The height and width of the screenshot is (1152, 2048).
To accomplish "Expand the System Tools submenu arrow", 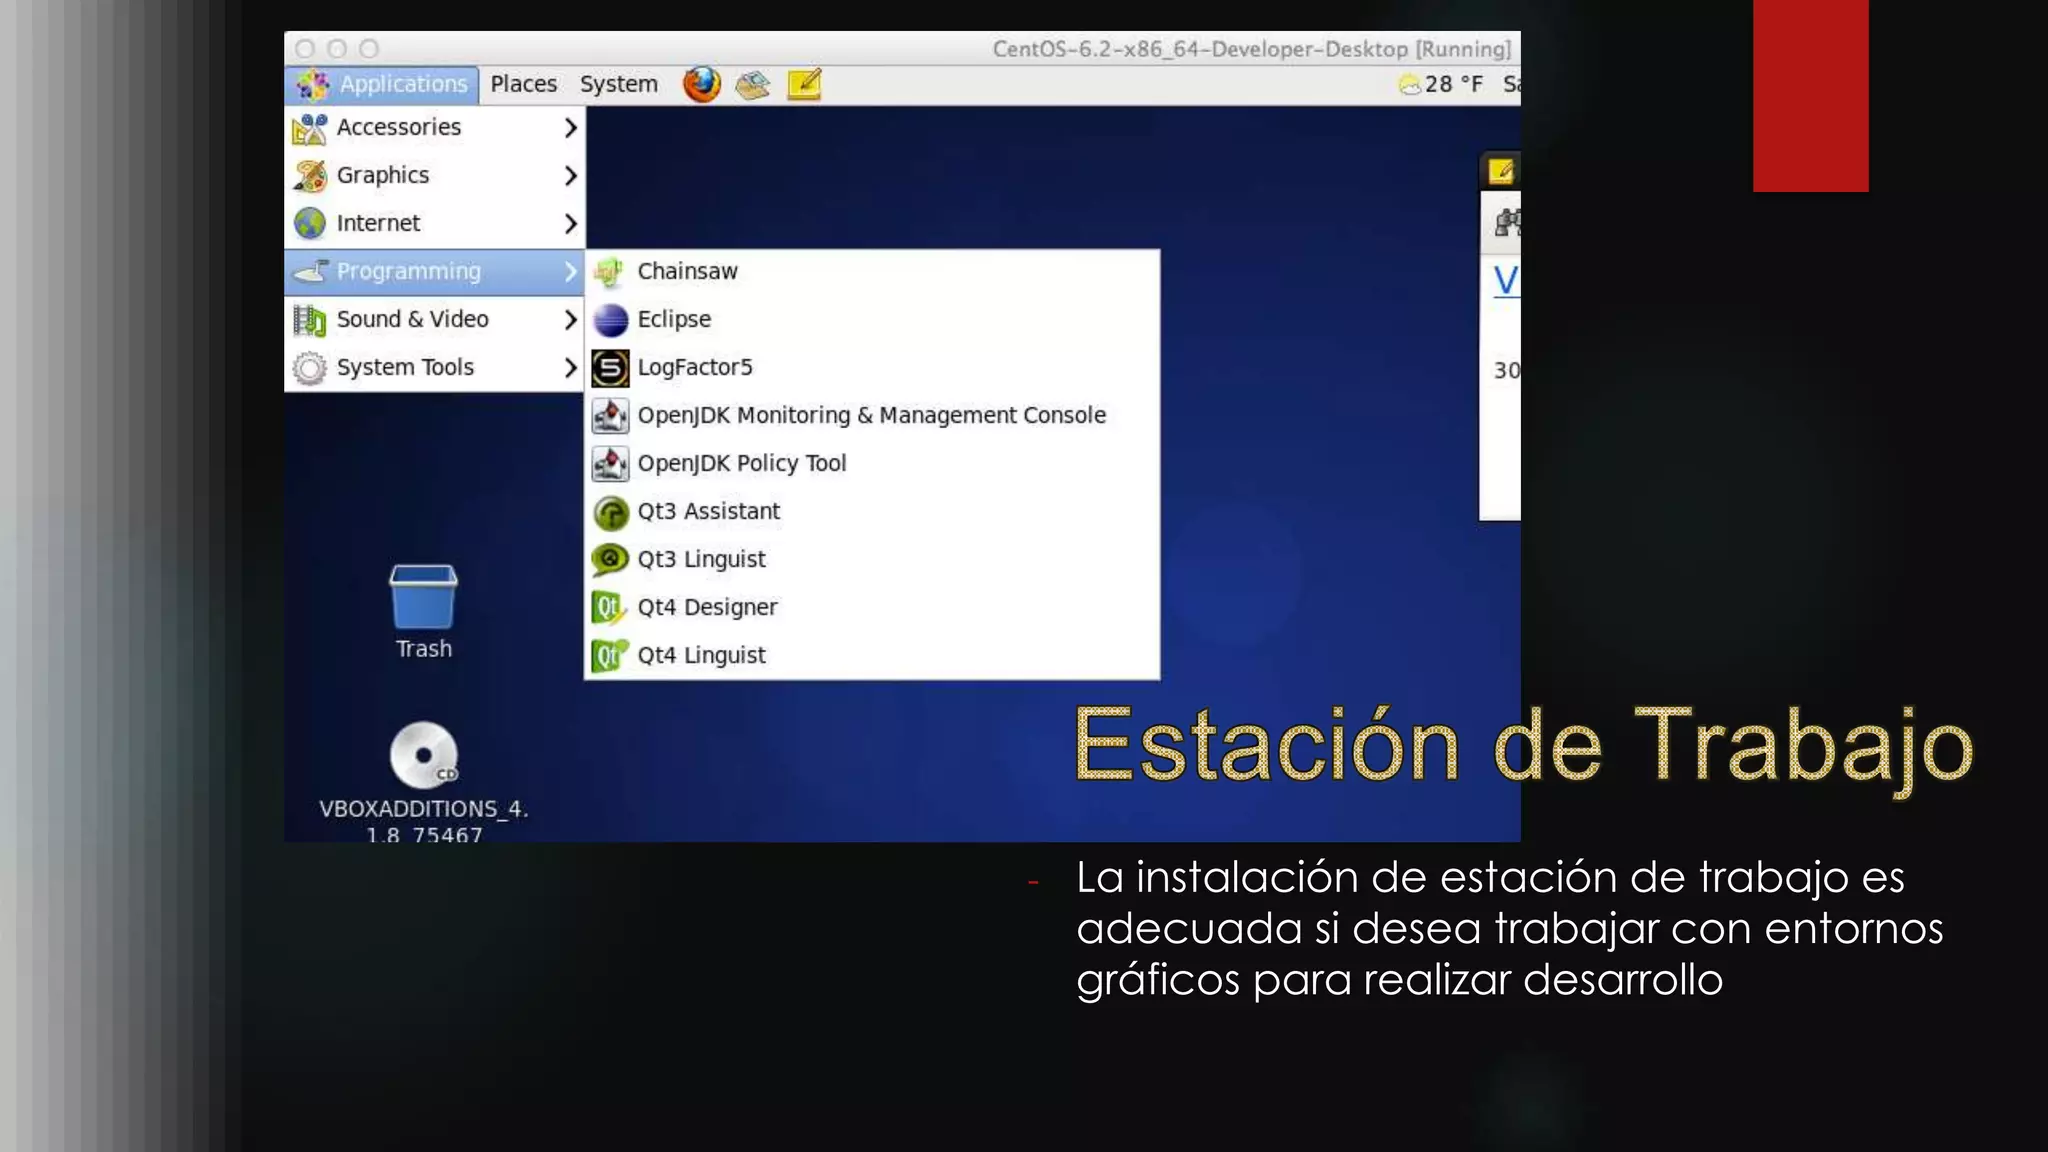I will [570, 368].
